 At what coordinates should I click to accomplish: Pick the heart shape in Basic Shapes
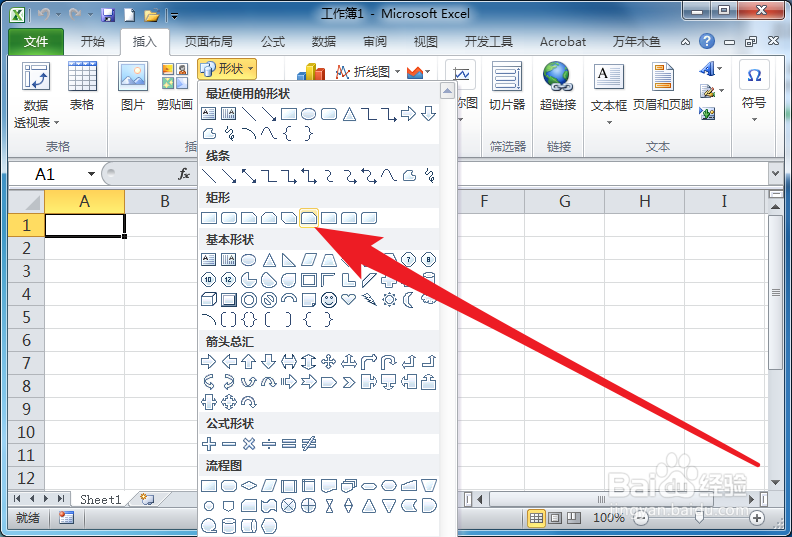[x=349, y=299]
